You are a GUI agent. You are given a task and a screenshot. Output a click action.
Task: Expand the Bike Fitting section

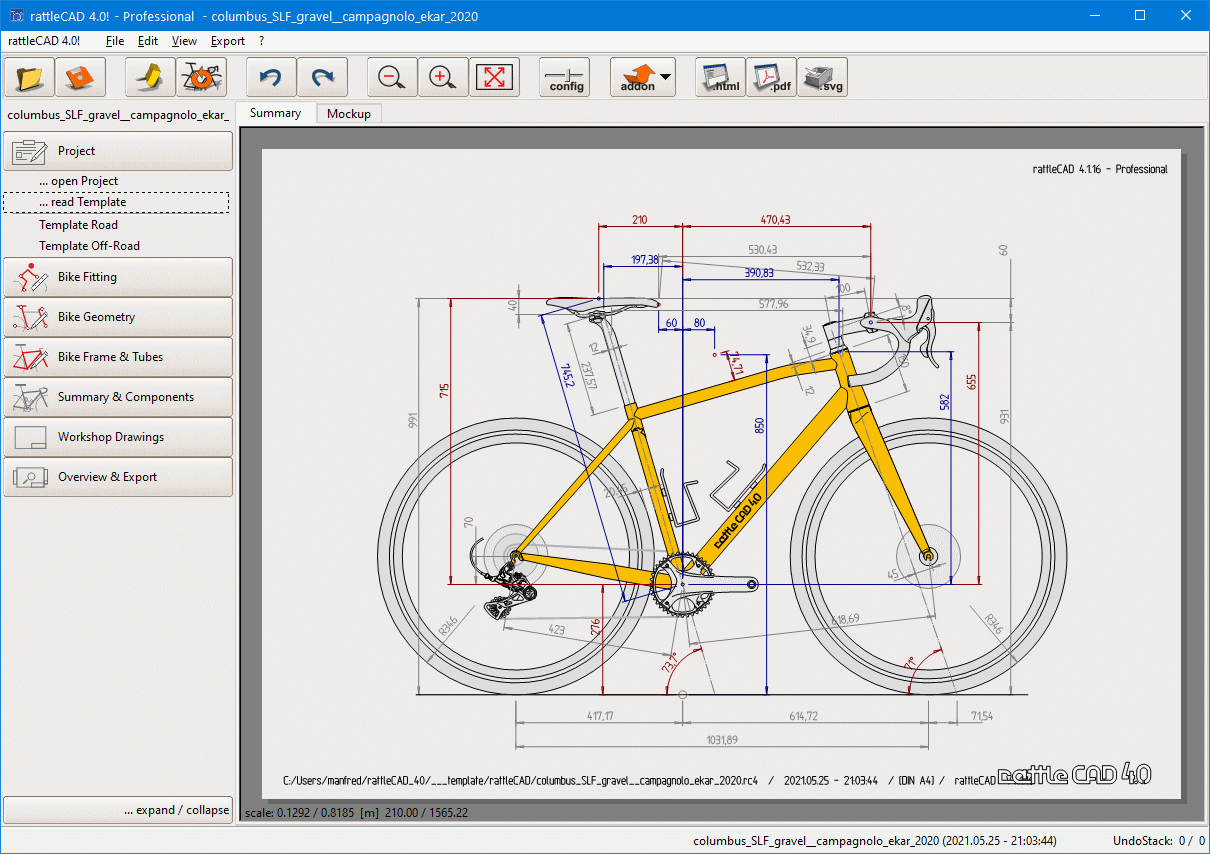118,277
